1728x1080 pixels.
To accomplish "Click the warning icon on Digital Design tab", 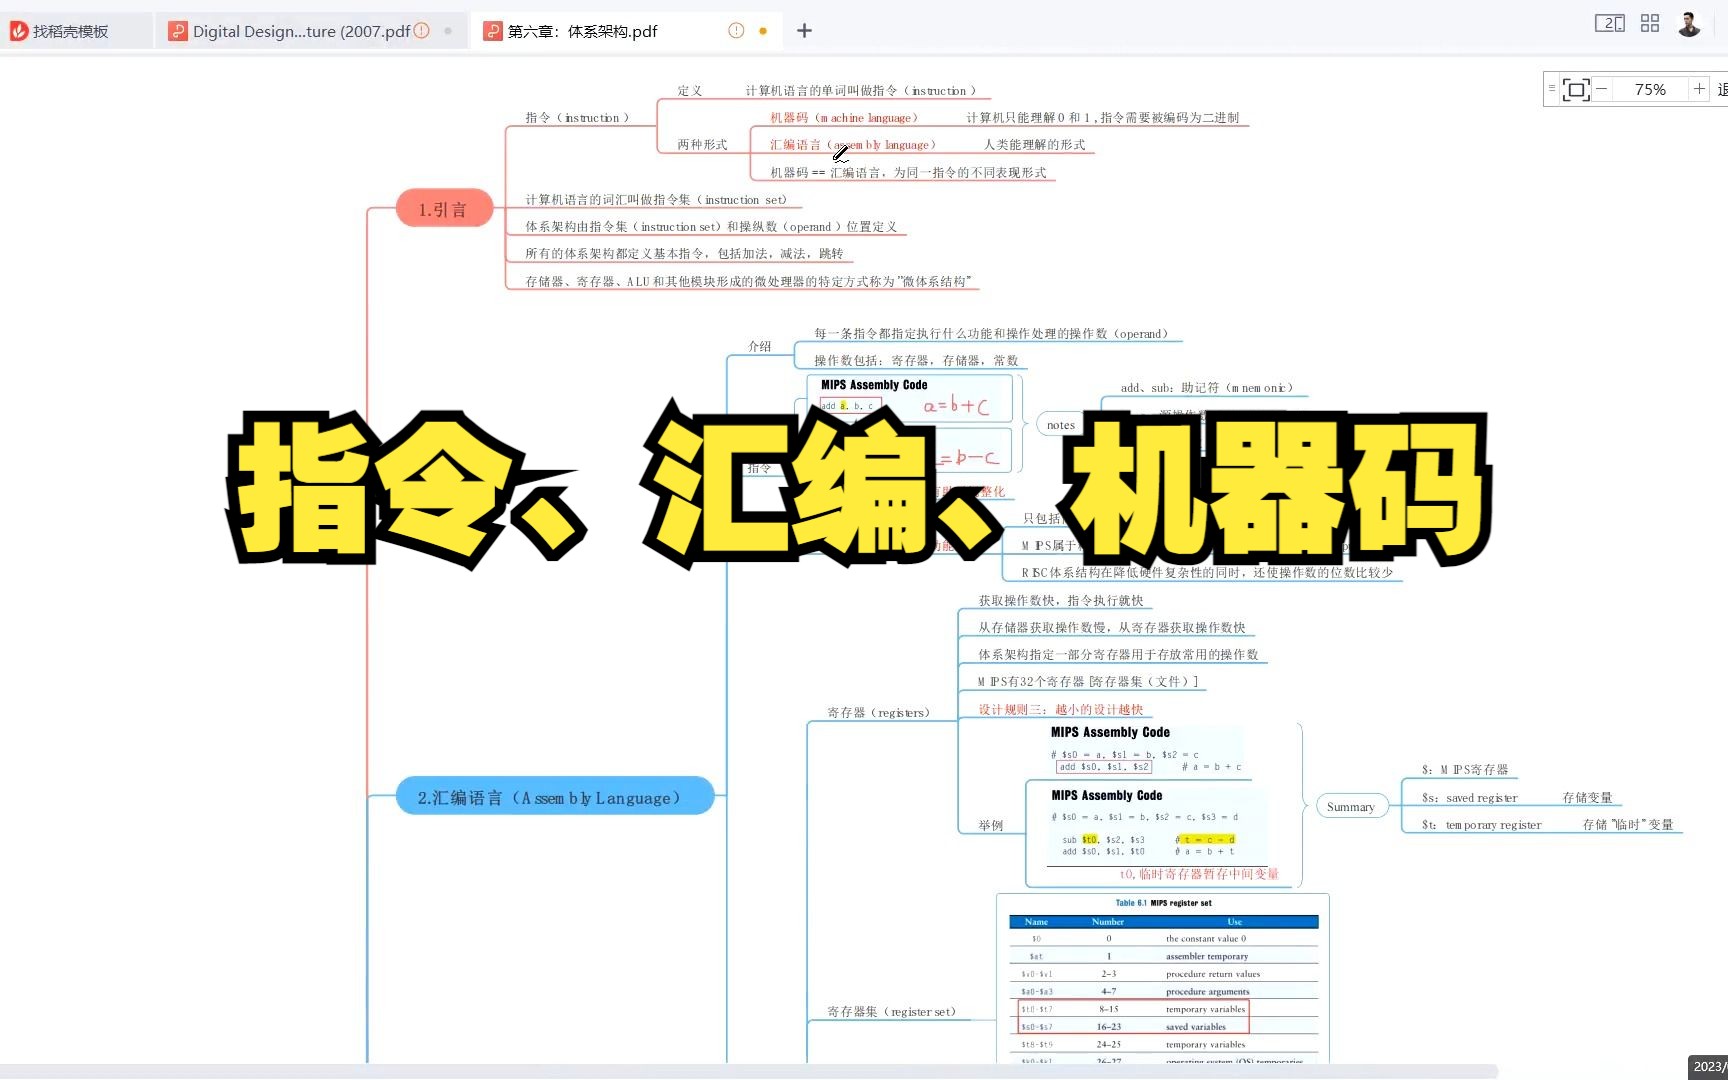I will pyautogui.click(x=422, y=31).
